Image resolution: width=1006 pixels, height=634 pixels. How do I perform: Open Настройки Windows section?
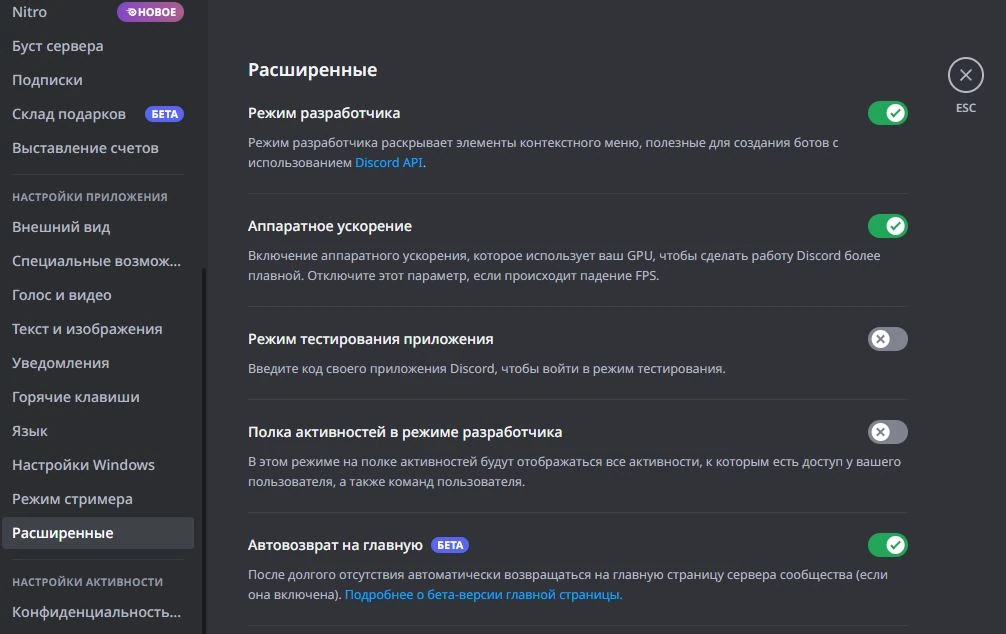click(x=83, y=465)
